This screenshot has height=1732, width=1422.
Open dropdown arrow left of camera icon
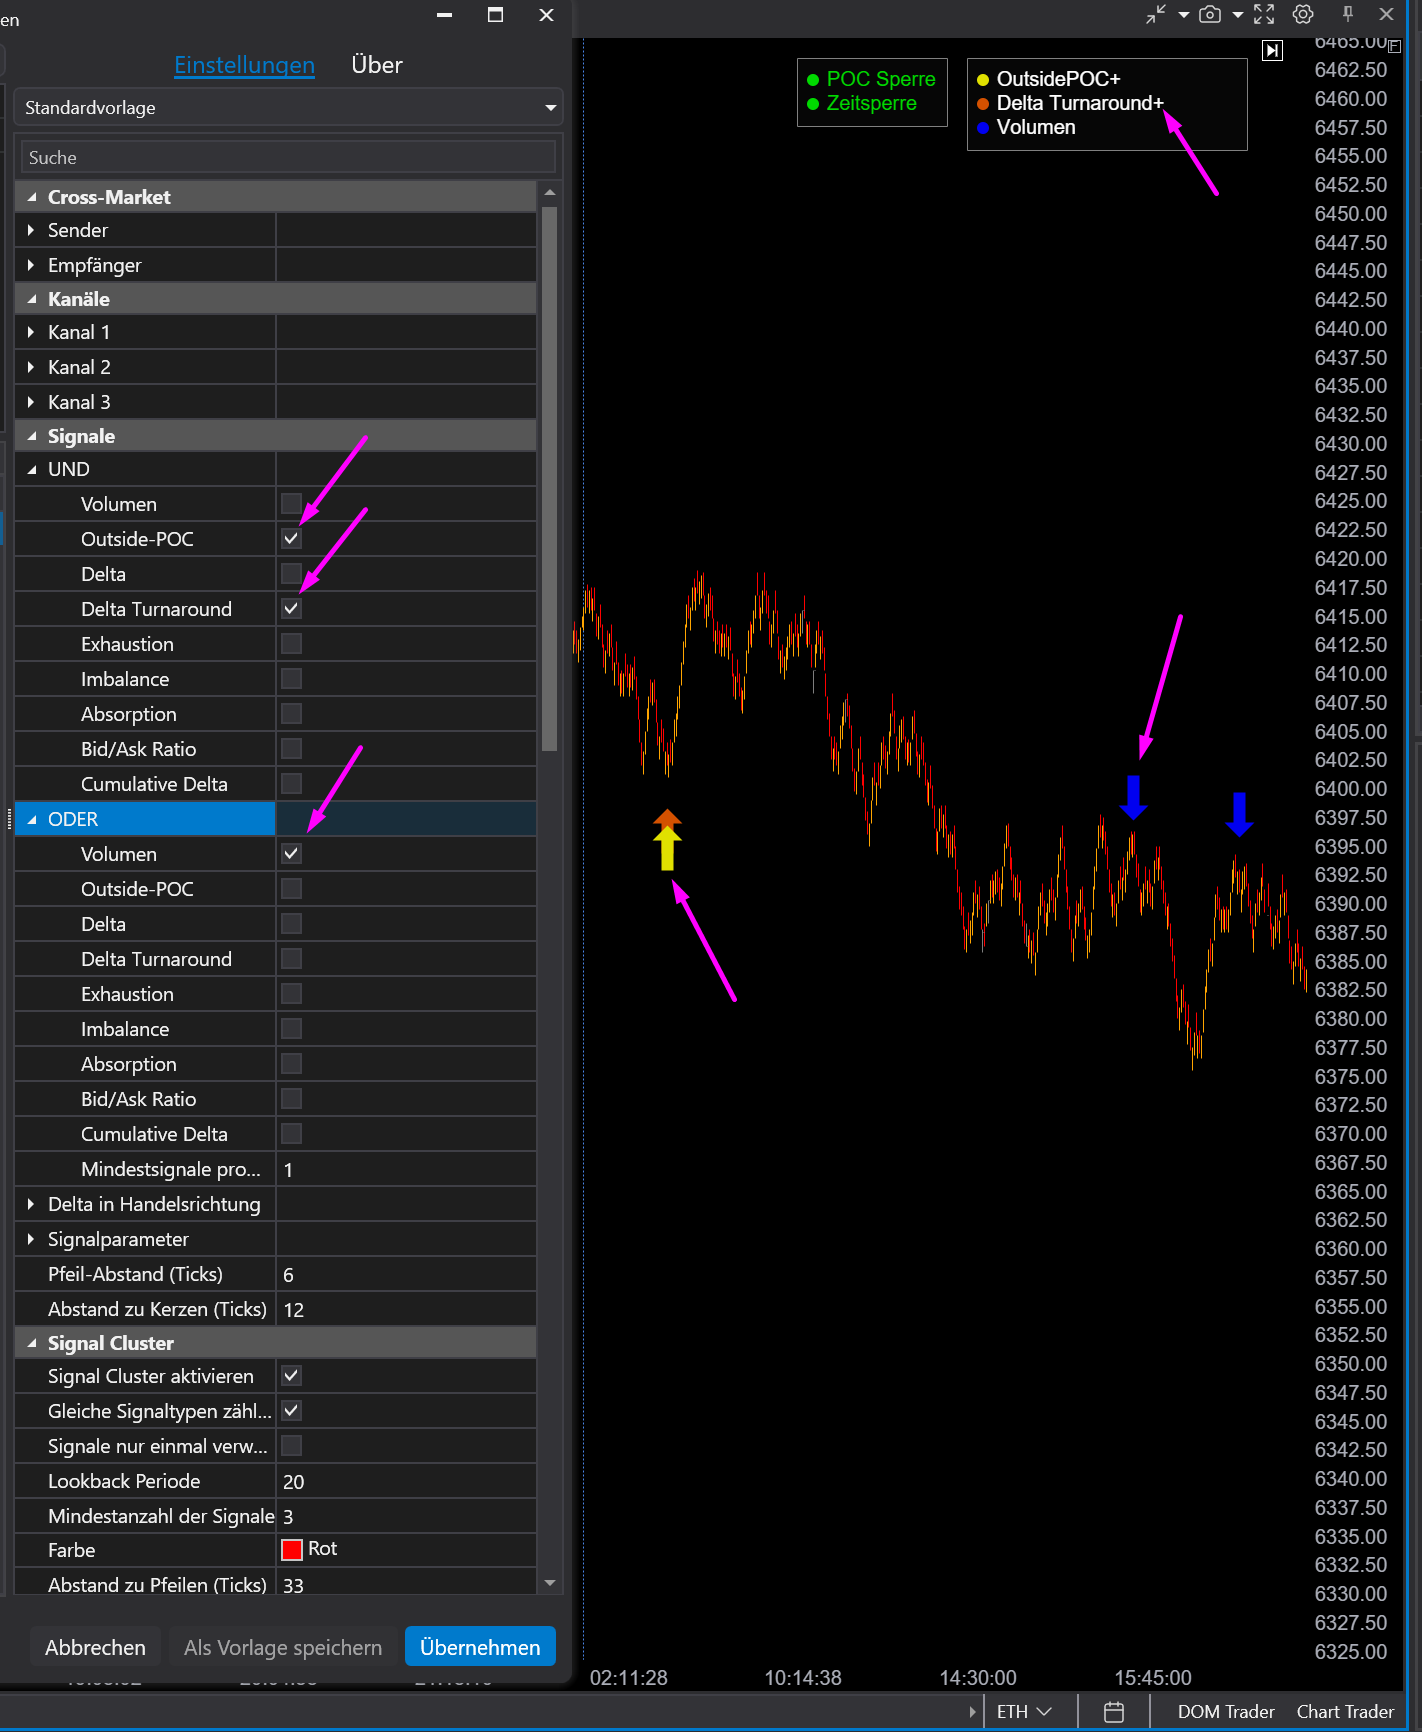click(x=1184, y=15)
